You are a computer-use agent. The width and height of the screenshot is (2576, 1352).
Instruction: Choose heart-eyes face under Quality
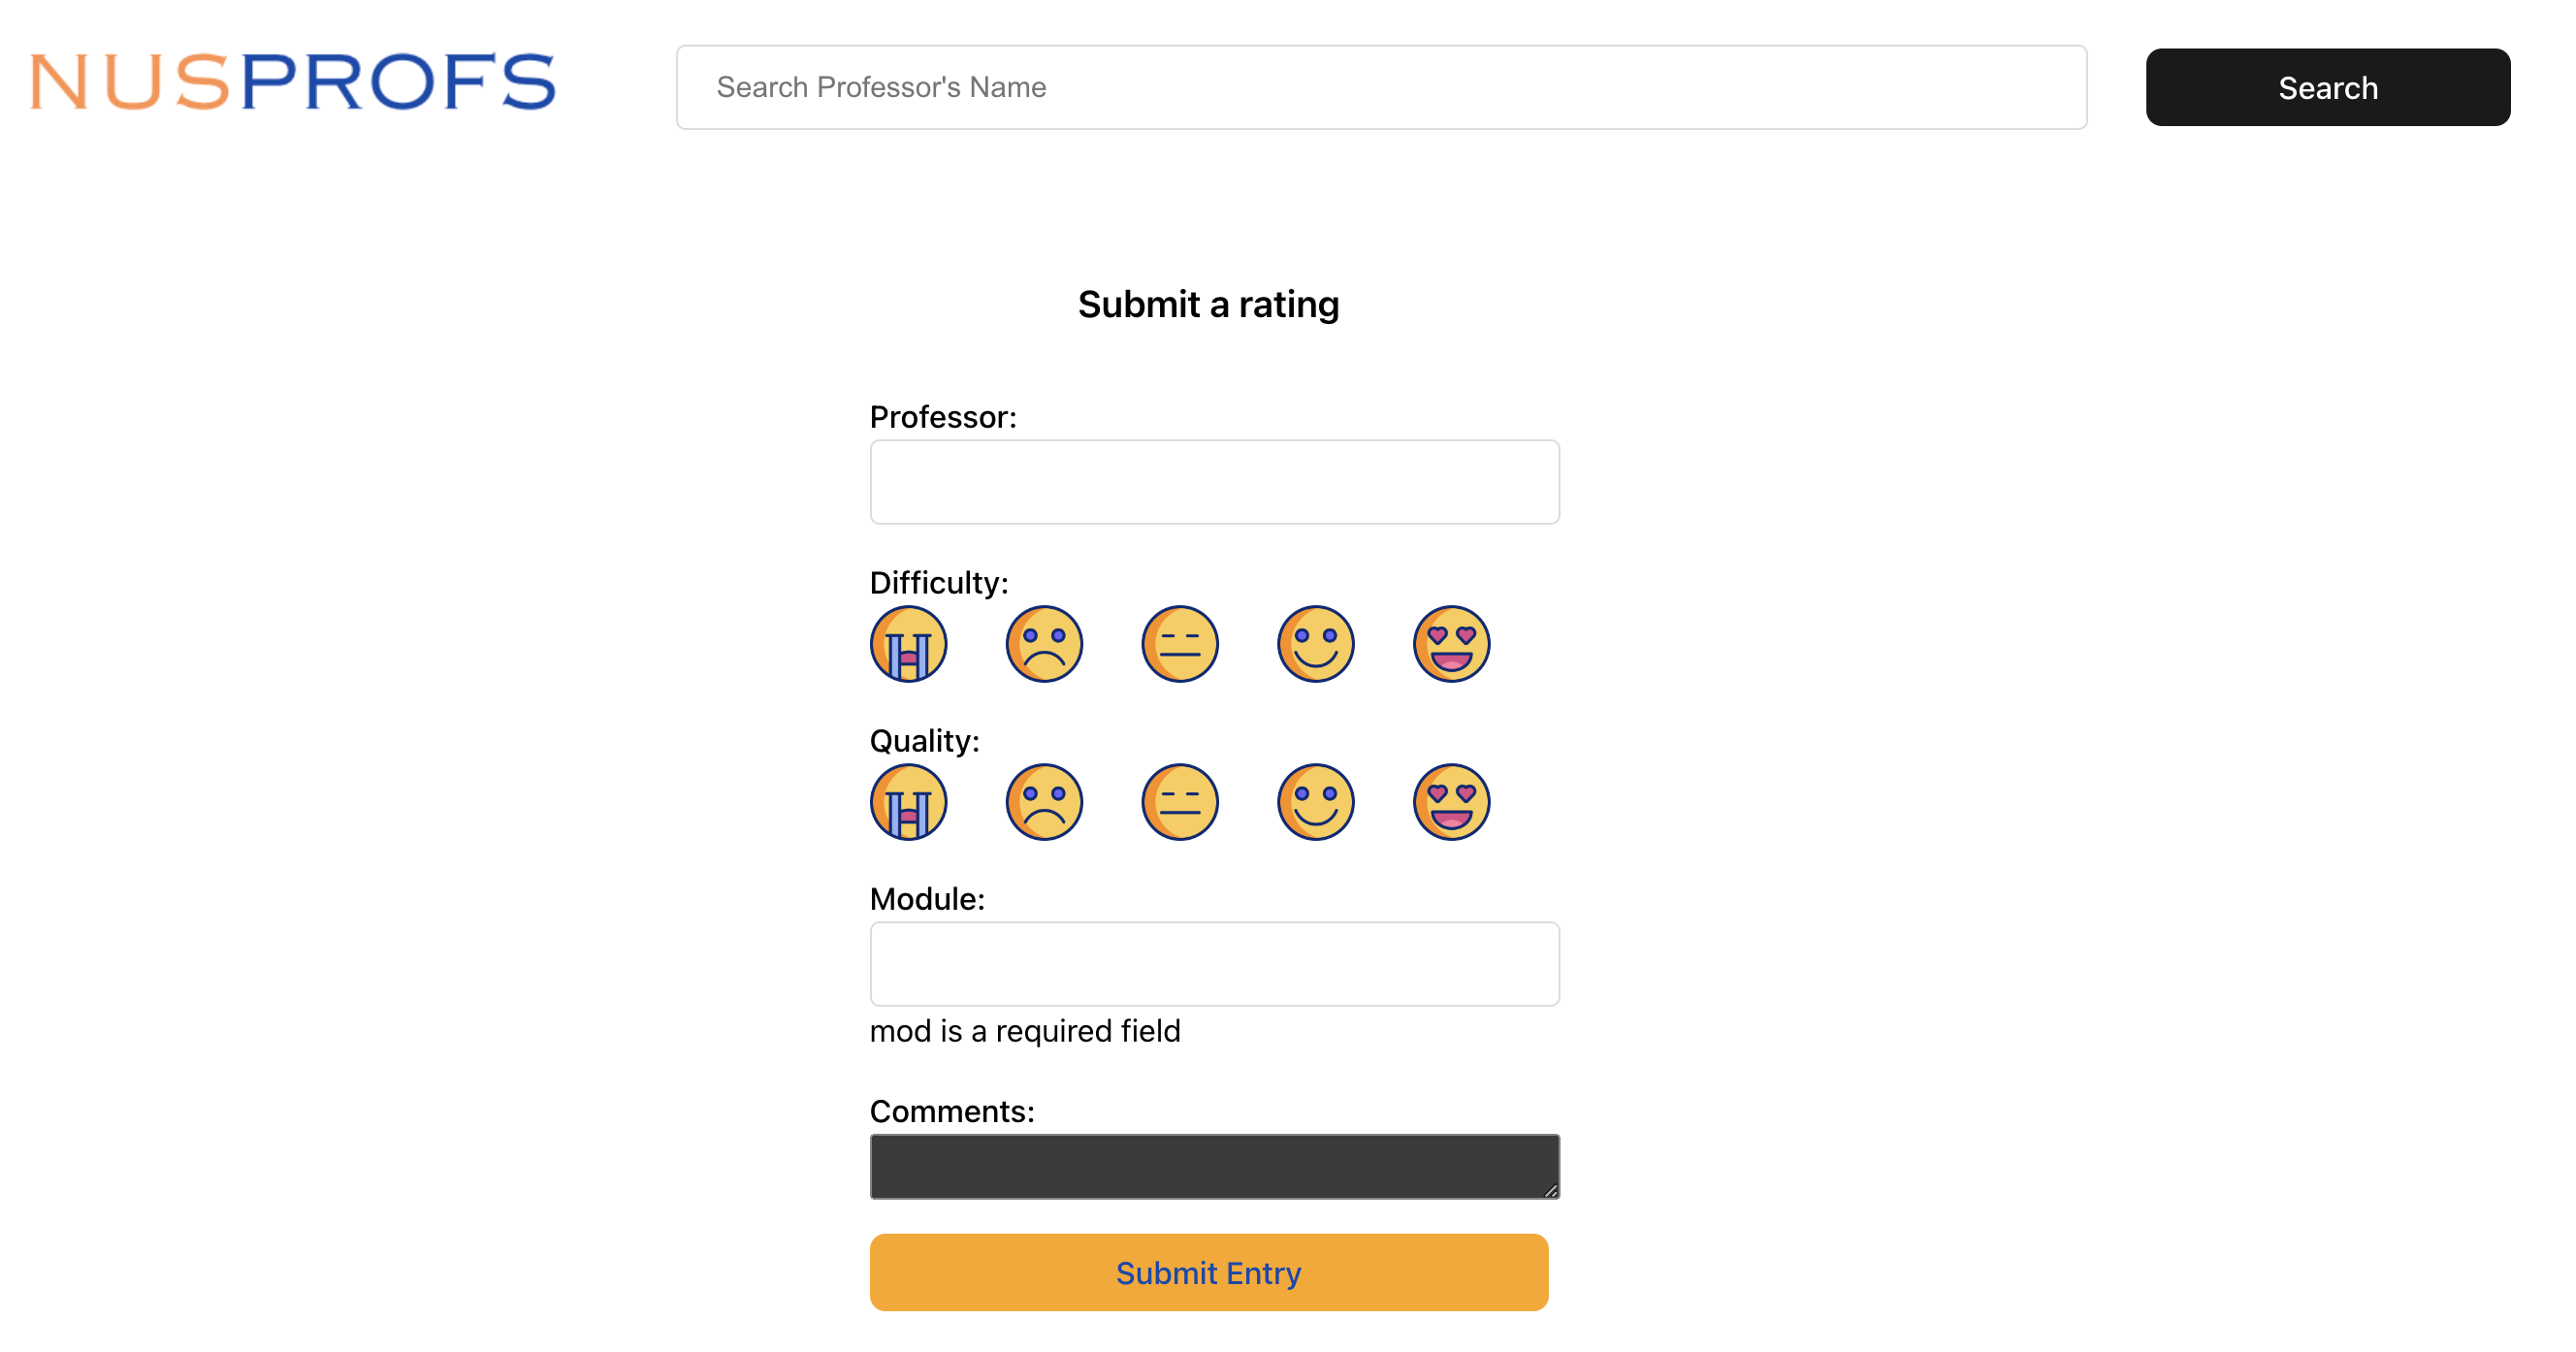coord(1451,802)
